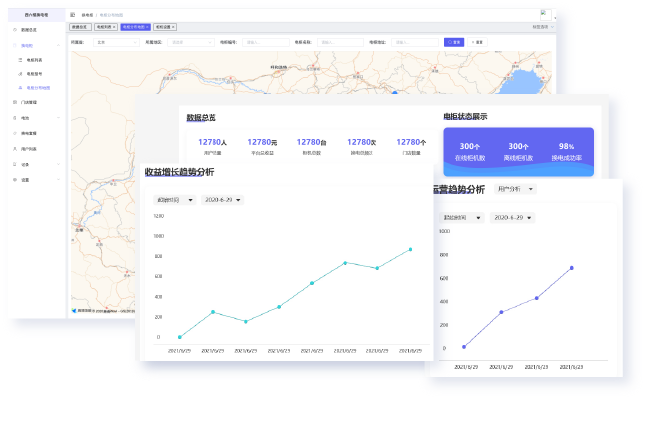Open the 用户分析 dropdown on the 运营趋势分析 chart
Viewport: 661px width, 421px height.
[514, 188]
